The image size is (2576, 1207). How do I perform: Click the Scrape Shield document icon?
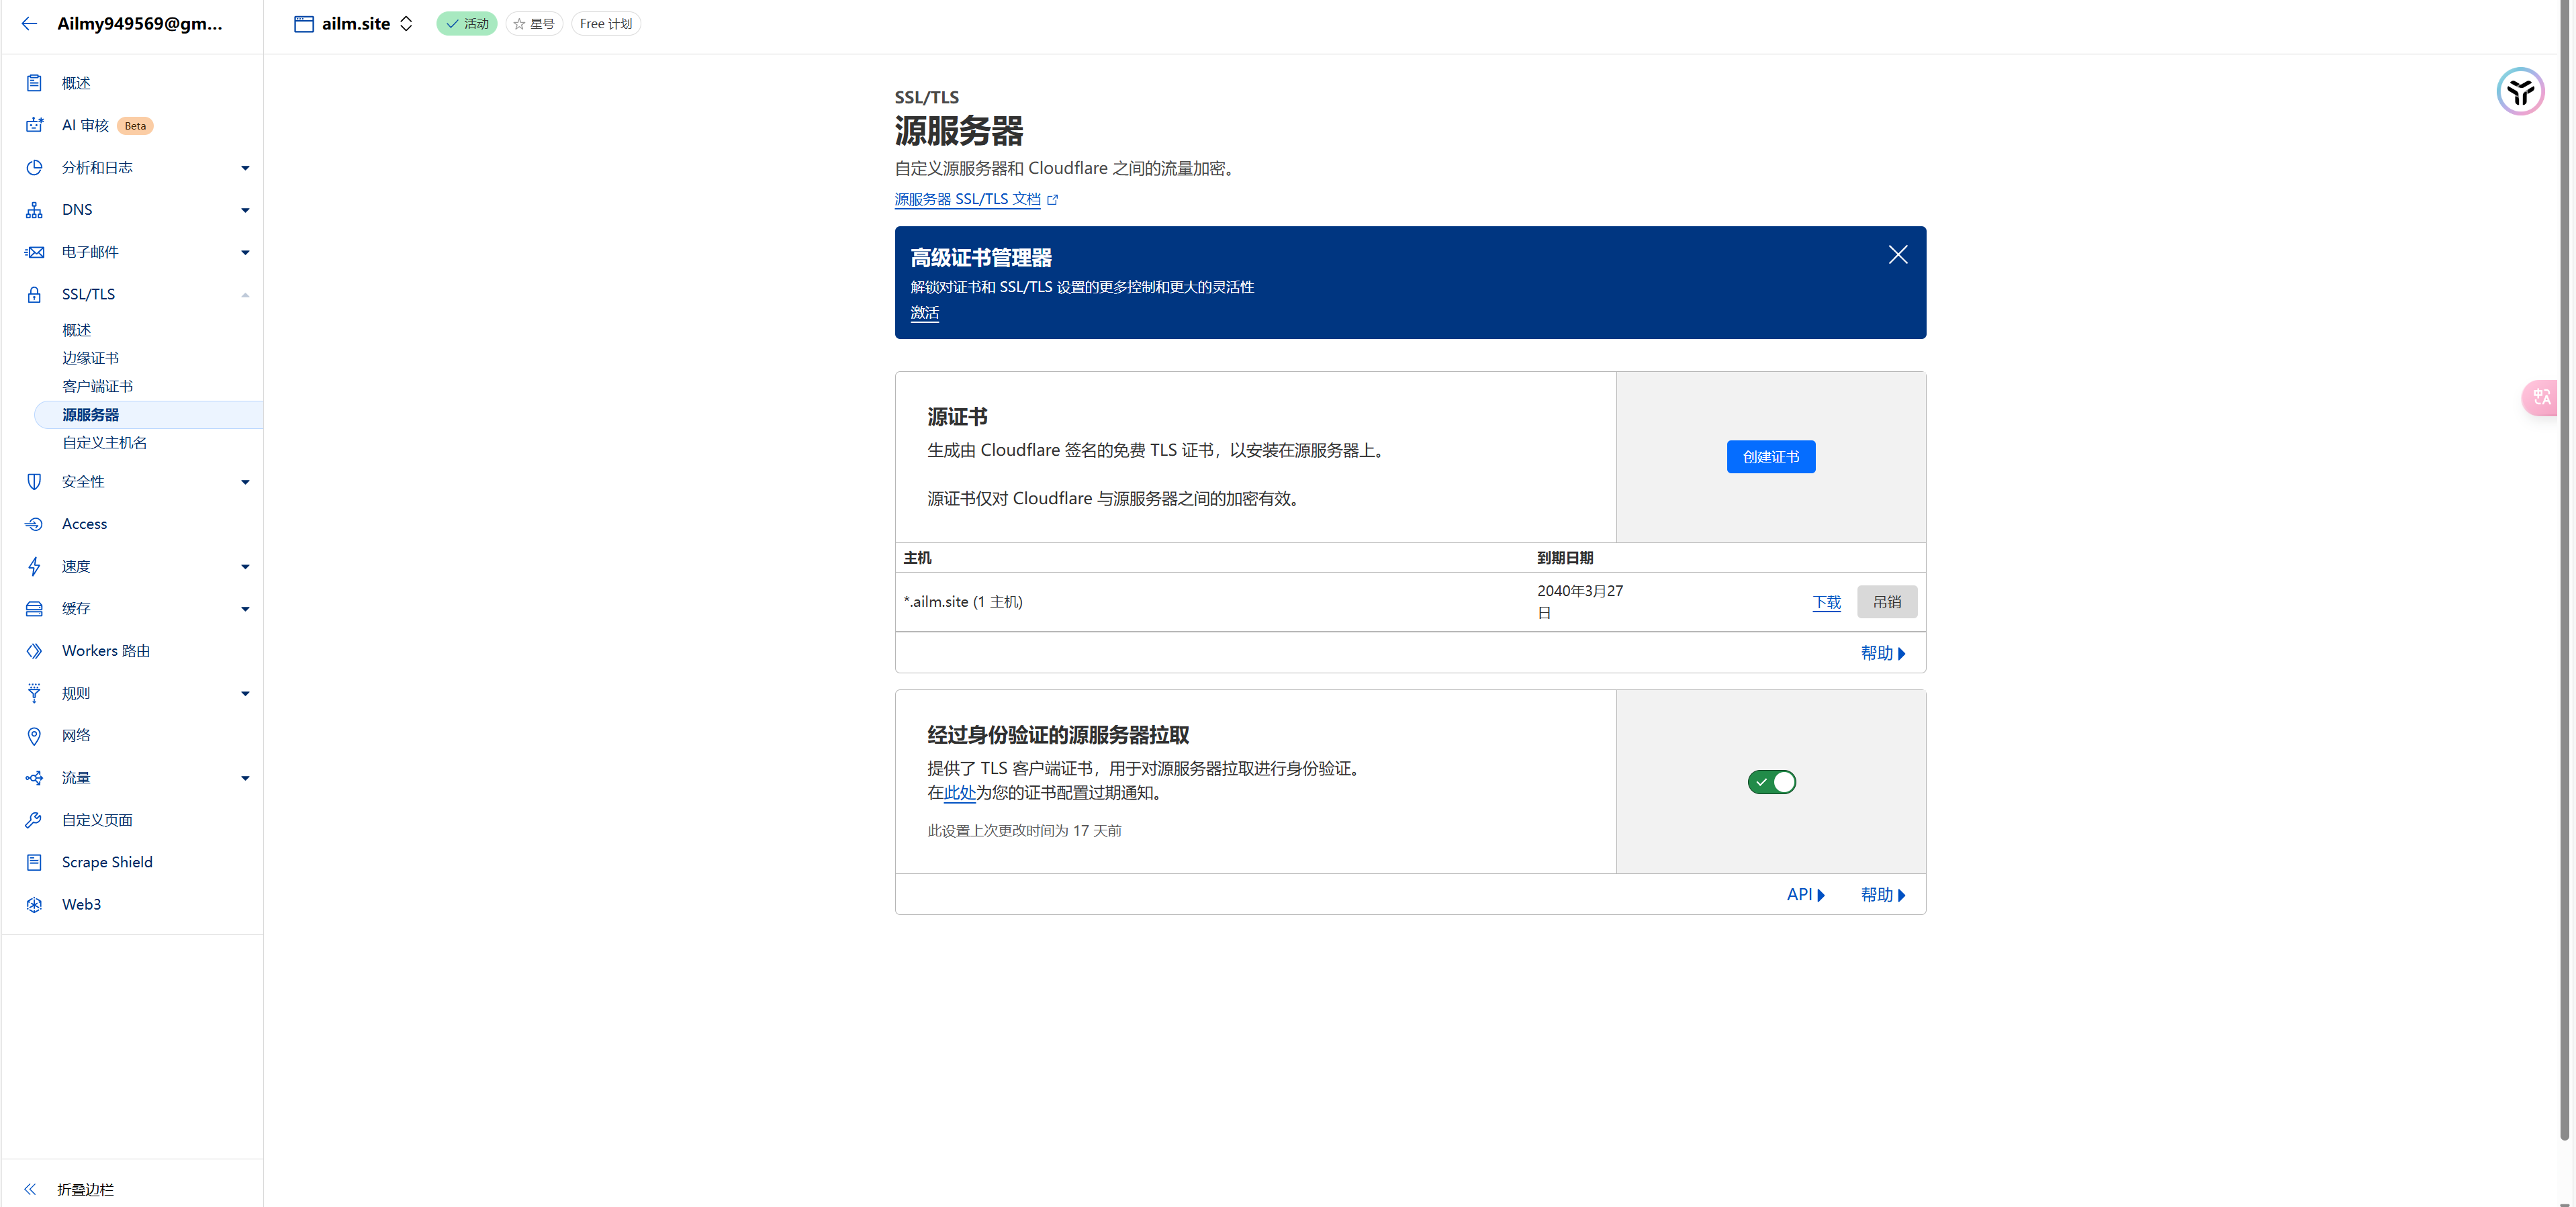click(x=34, y=862)
